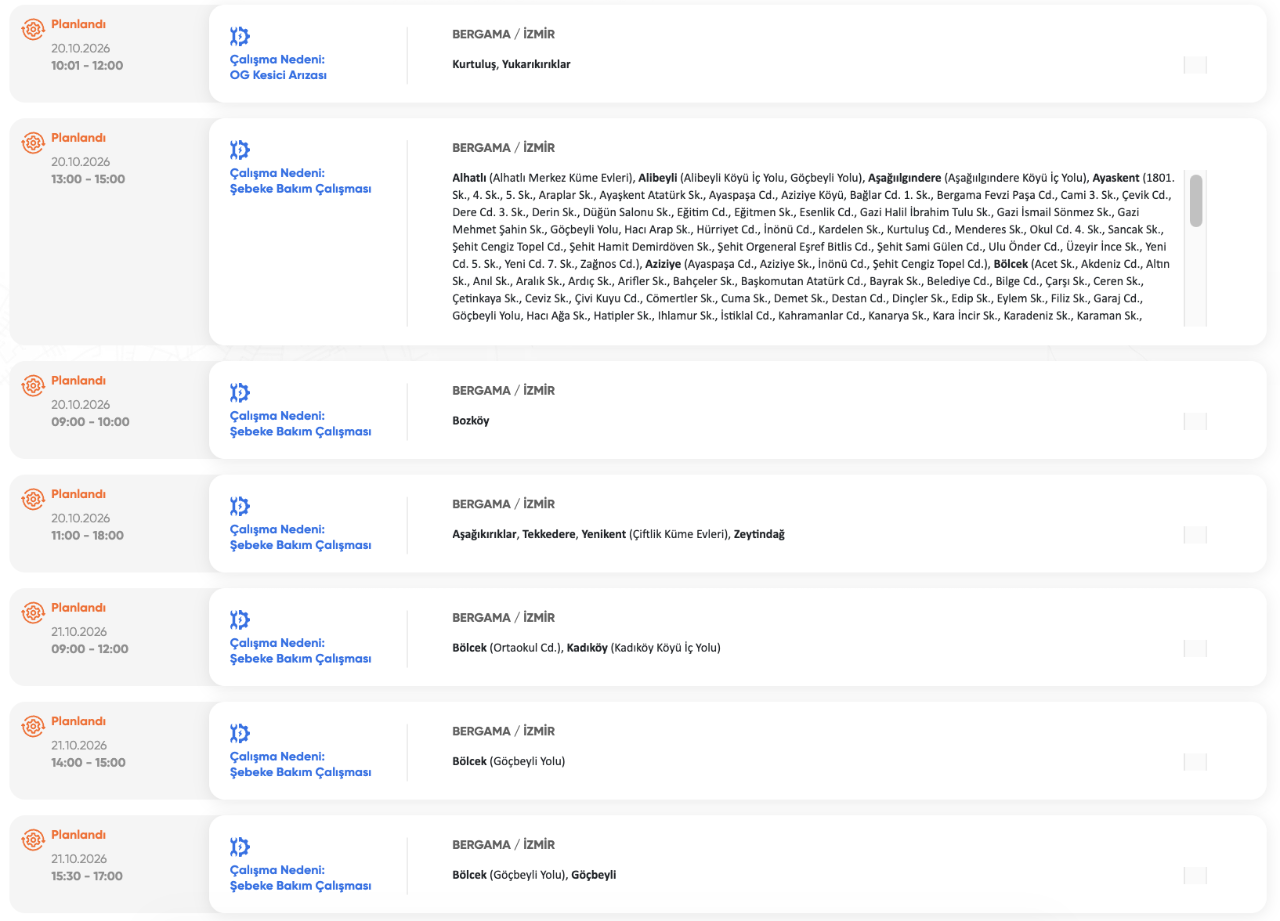Click the 'Zeytindağ' neighborhood name
Viewport: 1280px width, 921px height.
click(x=759, y=534)
